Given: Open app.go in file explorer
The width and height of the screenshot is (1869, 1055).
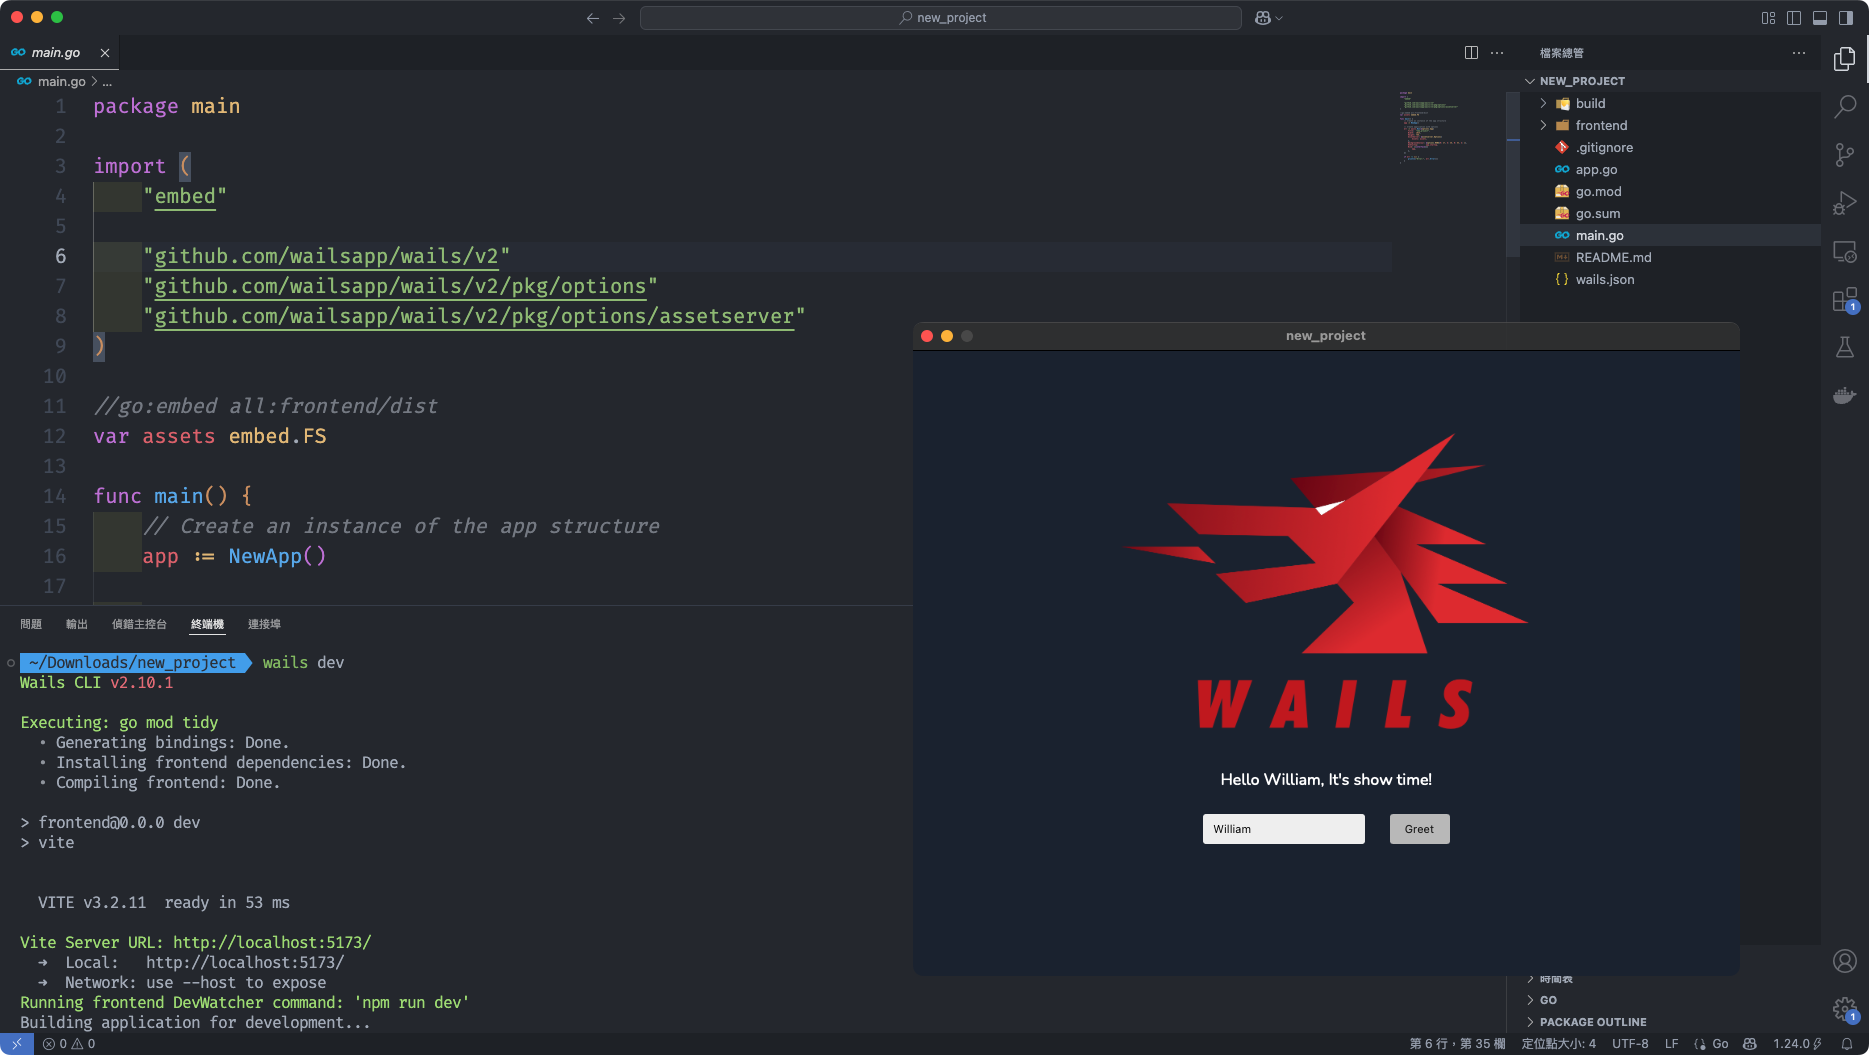Looking at the screenshot, I should click(1670, 169).
